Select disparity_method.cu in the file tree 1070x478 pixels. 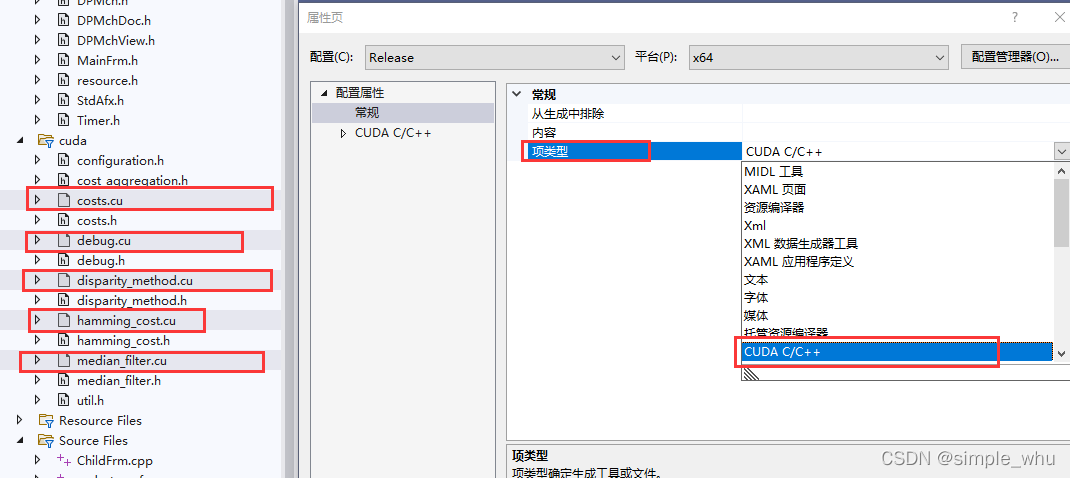click(134, 280)
